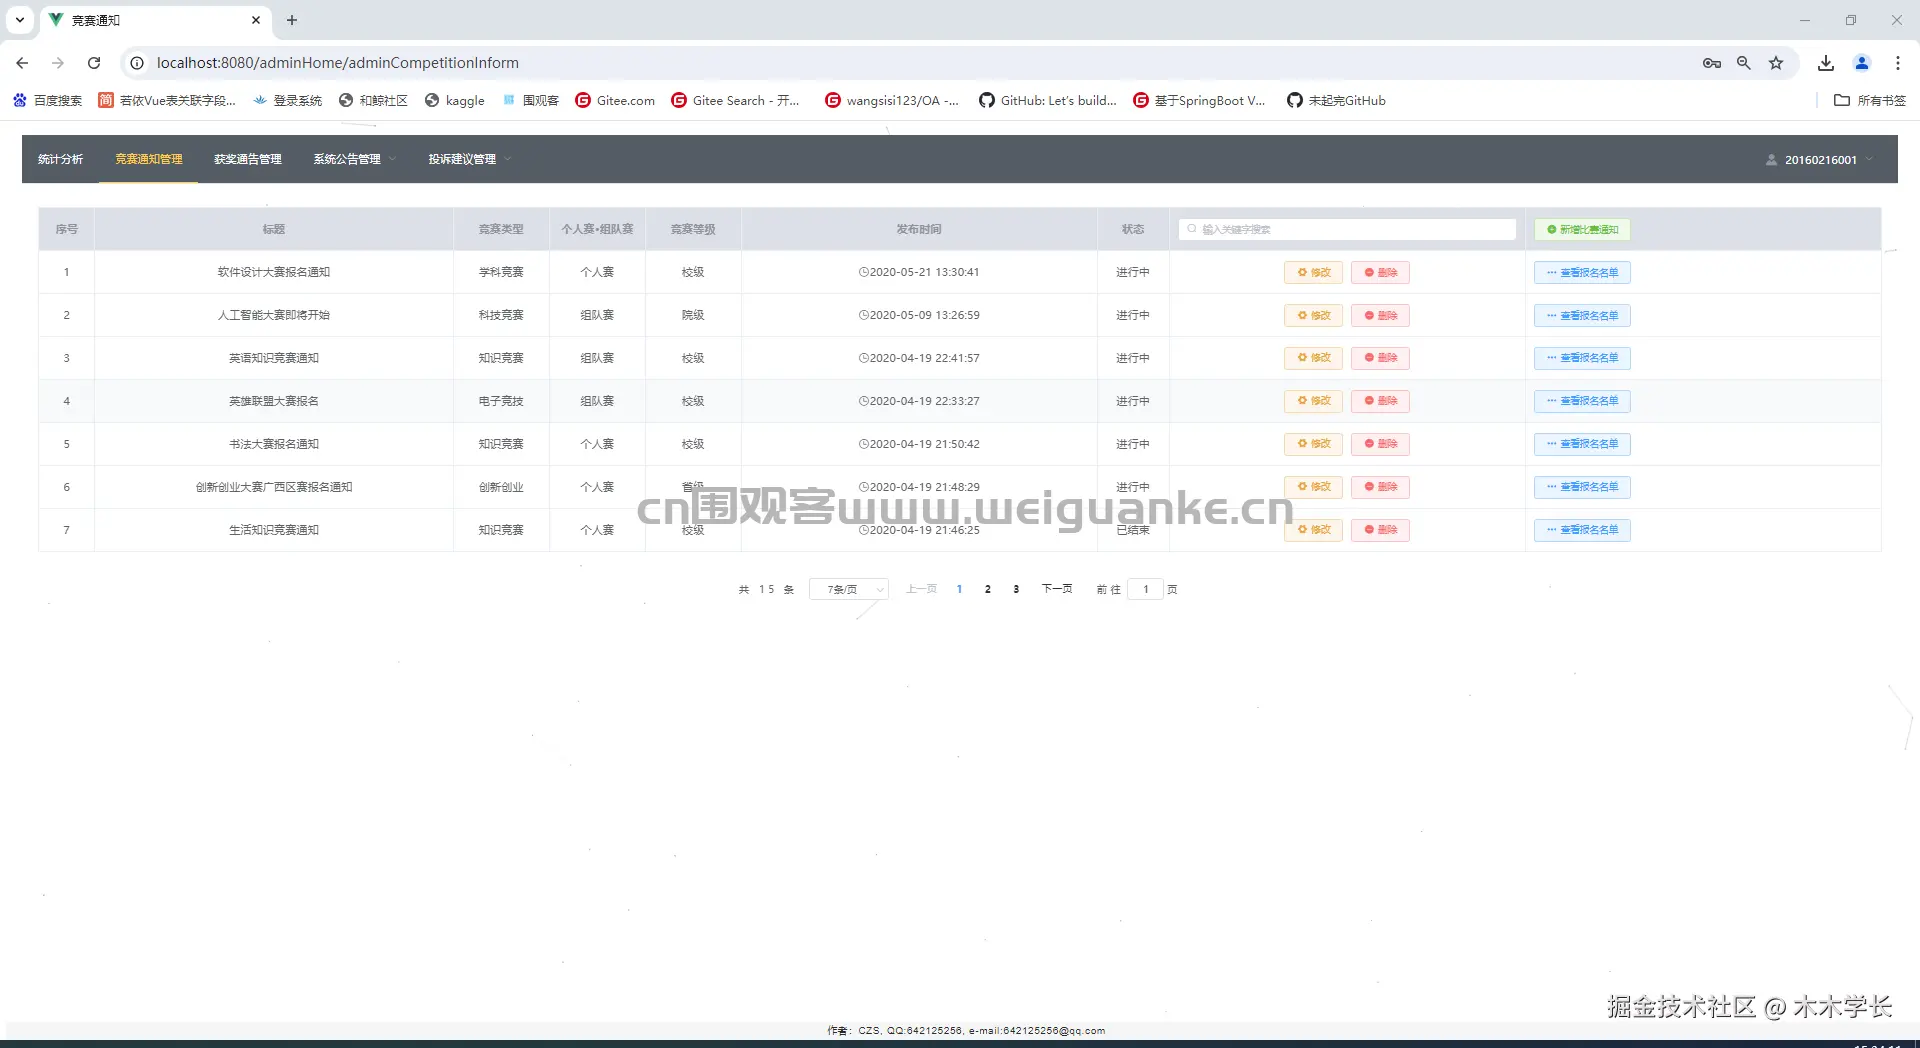Image resolution: width=1920 pixels, height=1048 pixels.
Task: Focus the 前往 page number input
Action: click(1146, 589)
